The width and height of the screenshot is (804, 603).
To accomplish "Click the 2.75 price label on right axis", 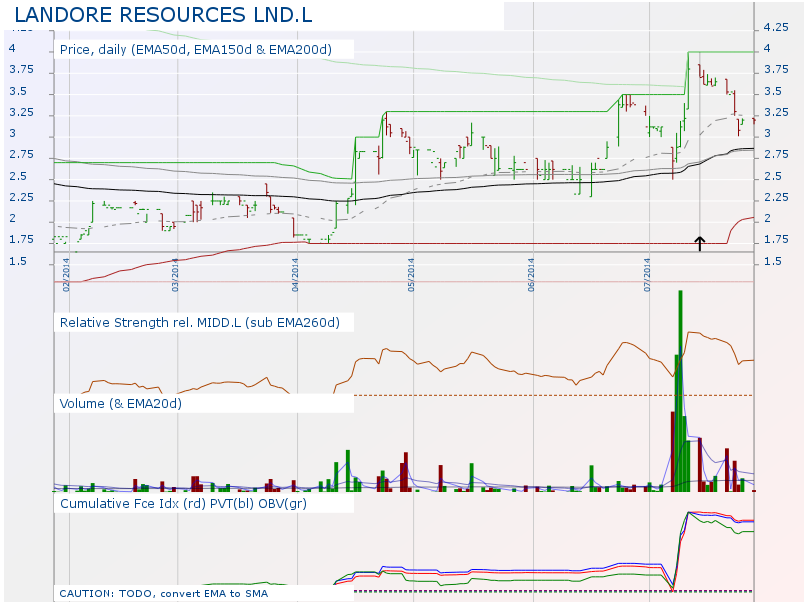I will click(776, 154).
